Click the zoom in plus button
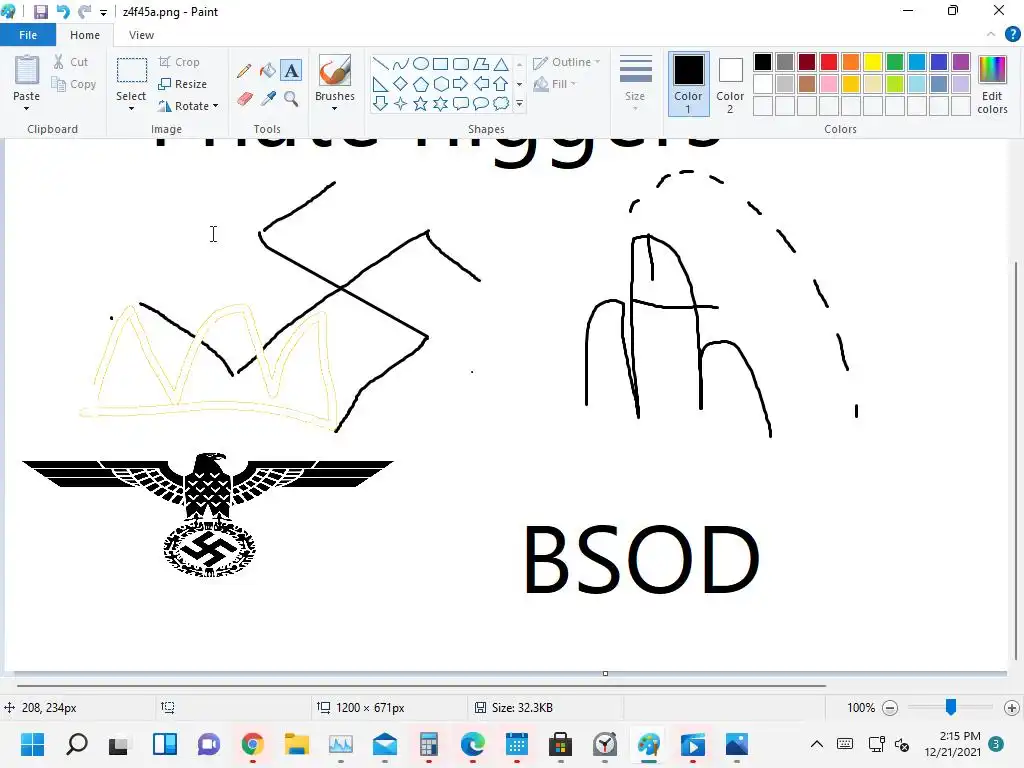This screenshot has height=768, width=1024. [1012, 707]
